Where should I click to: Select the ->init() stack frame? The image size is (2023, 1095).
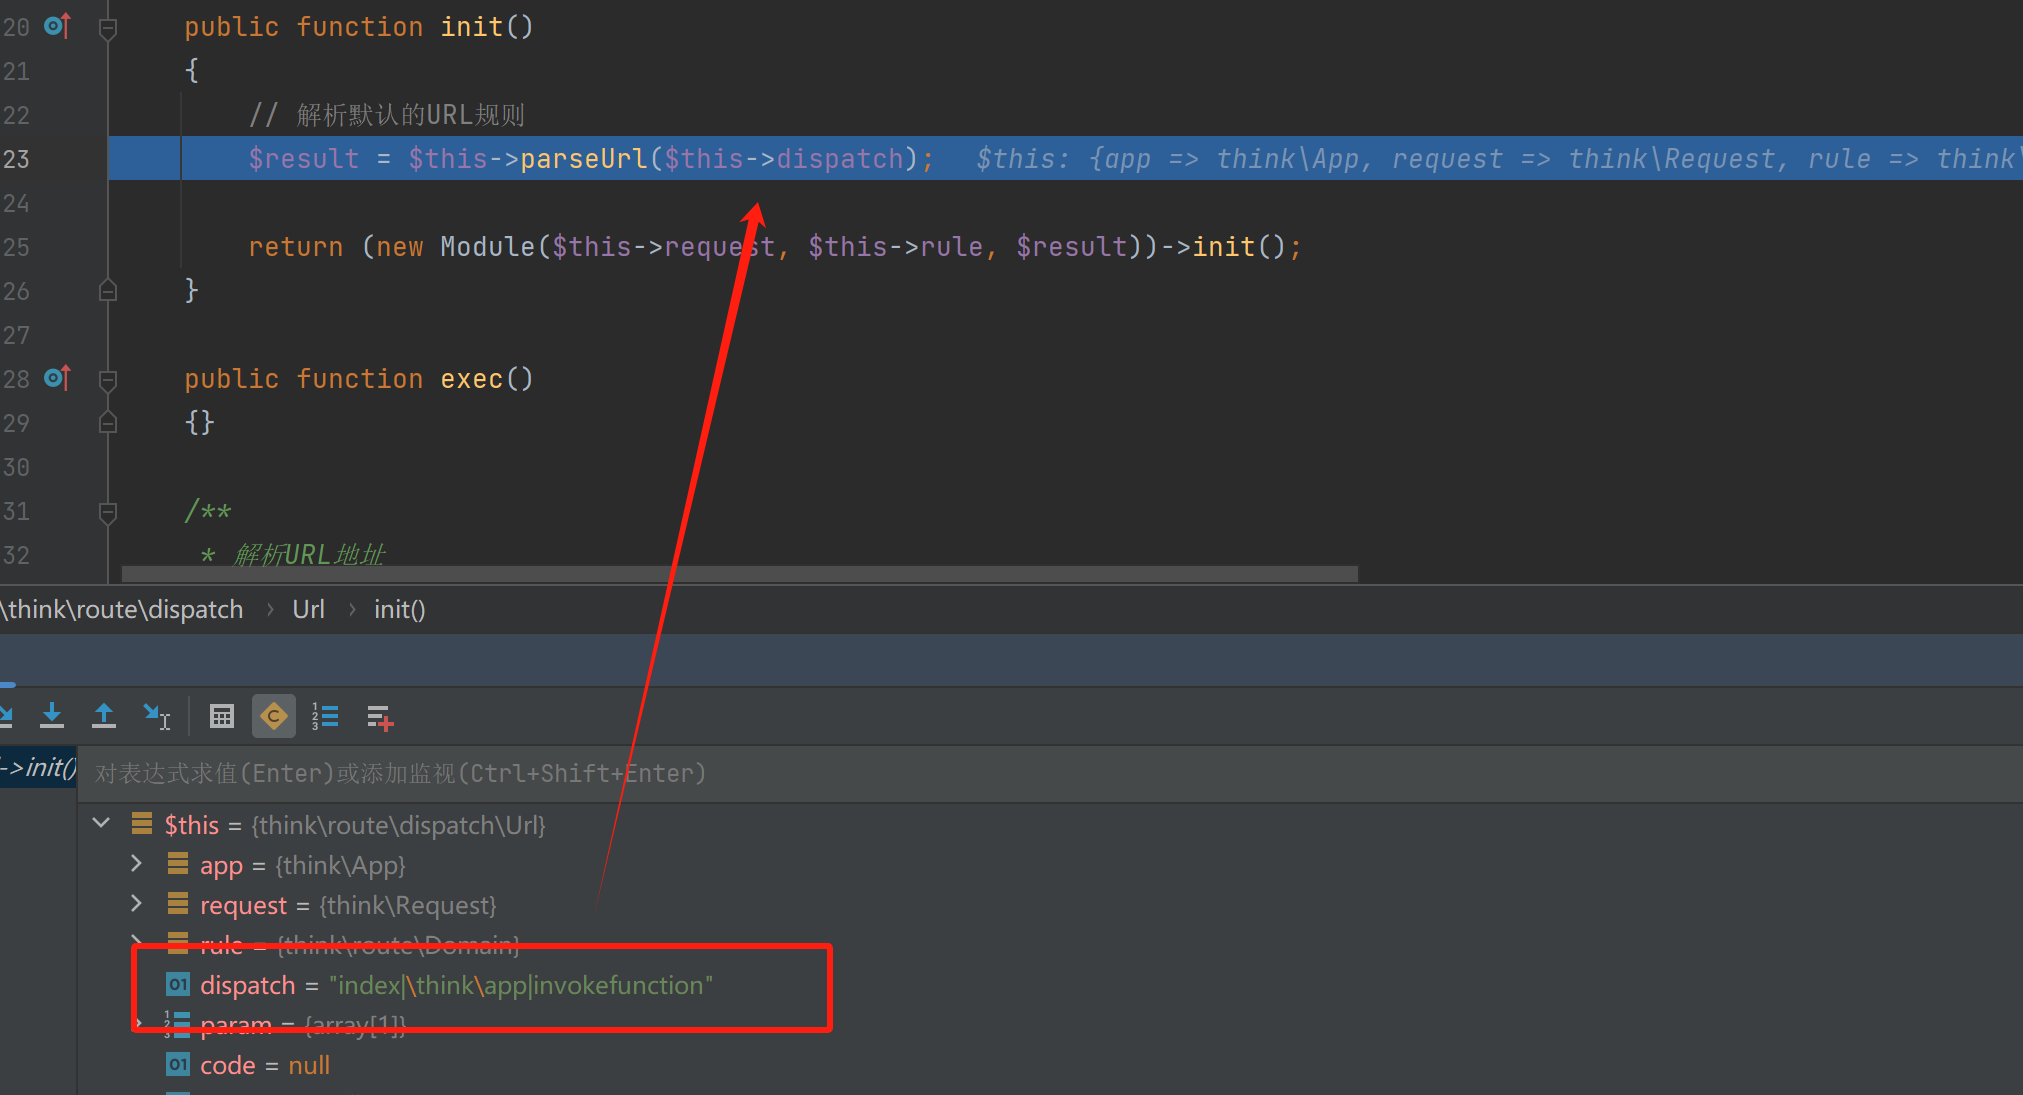38,767
